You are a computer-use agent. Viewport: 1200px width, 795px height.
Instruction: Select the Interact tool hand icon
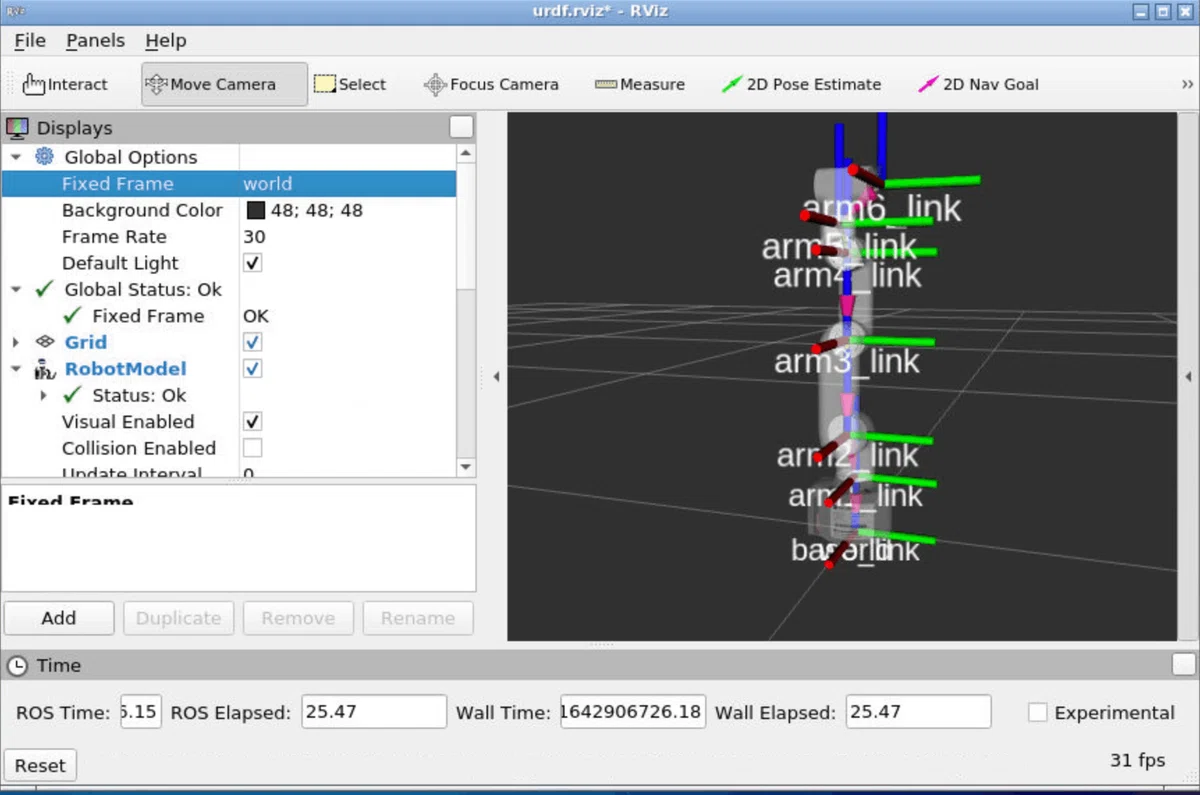(x=33, y=84)
